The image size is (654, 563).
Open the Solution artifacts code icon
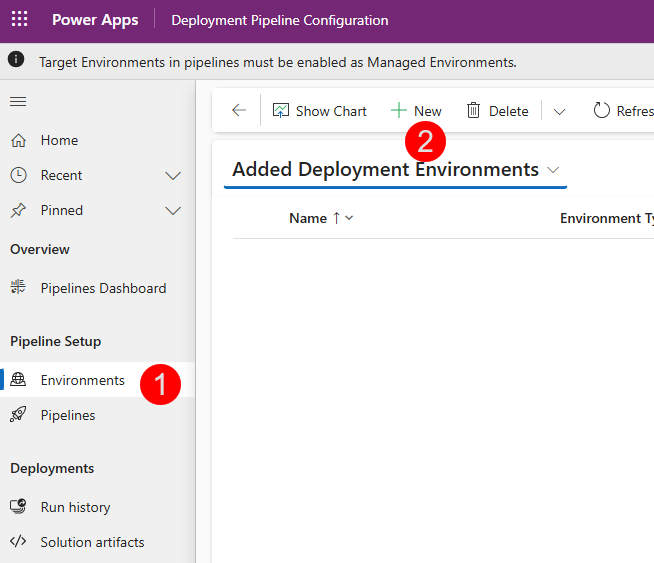pos(18,542)
